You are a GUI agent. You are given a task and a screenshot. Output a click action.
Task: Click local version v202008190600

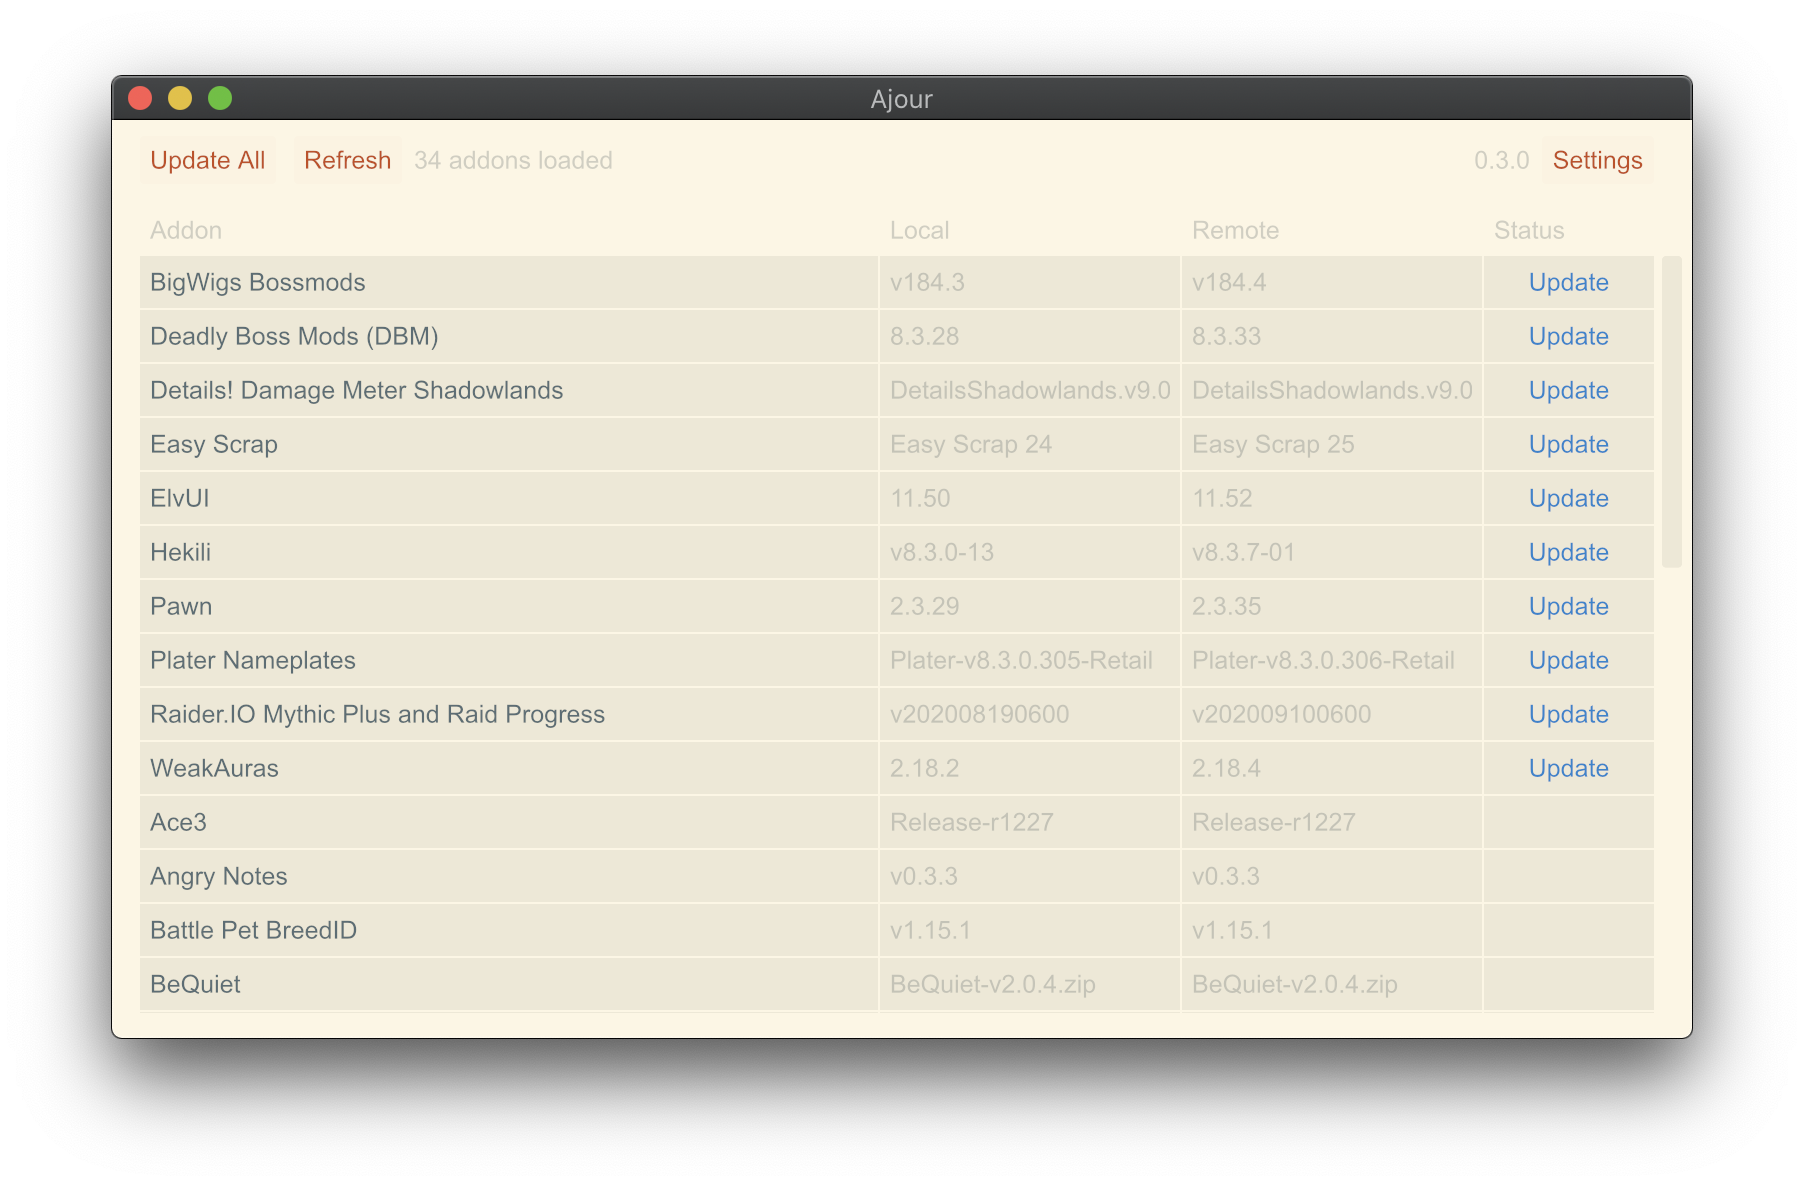[x=979, y=714]
